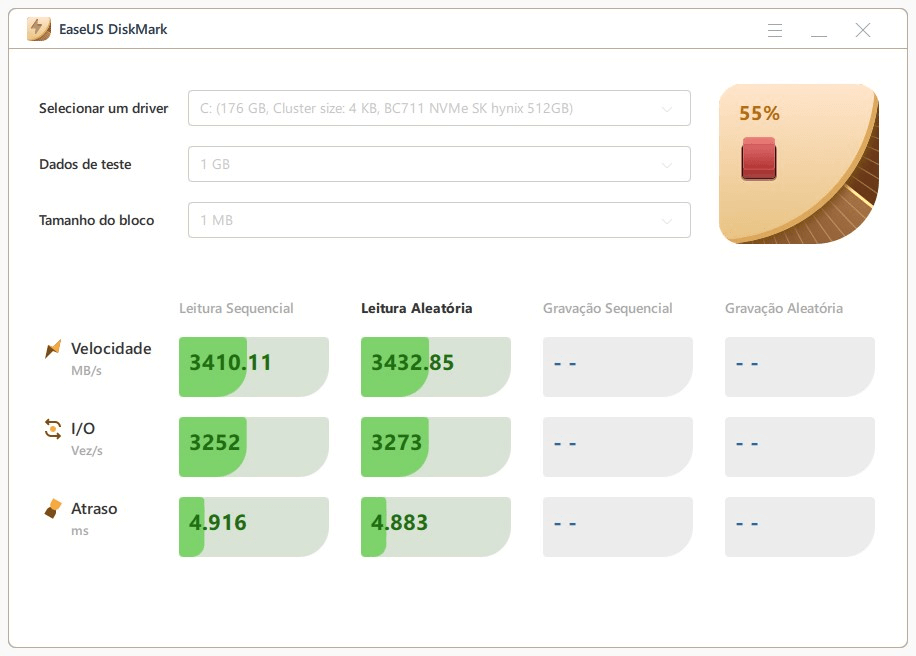Image resolution: width=916 pixels, height=656 pixels.
Task: Open the Tamanho do bloco dropdown
Action: [439, 220]
